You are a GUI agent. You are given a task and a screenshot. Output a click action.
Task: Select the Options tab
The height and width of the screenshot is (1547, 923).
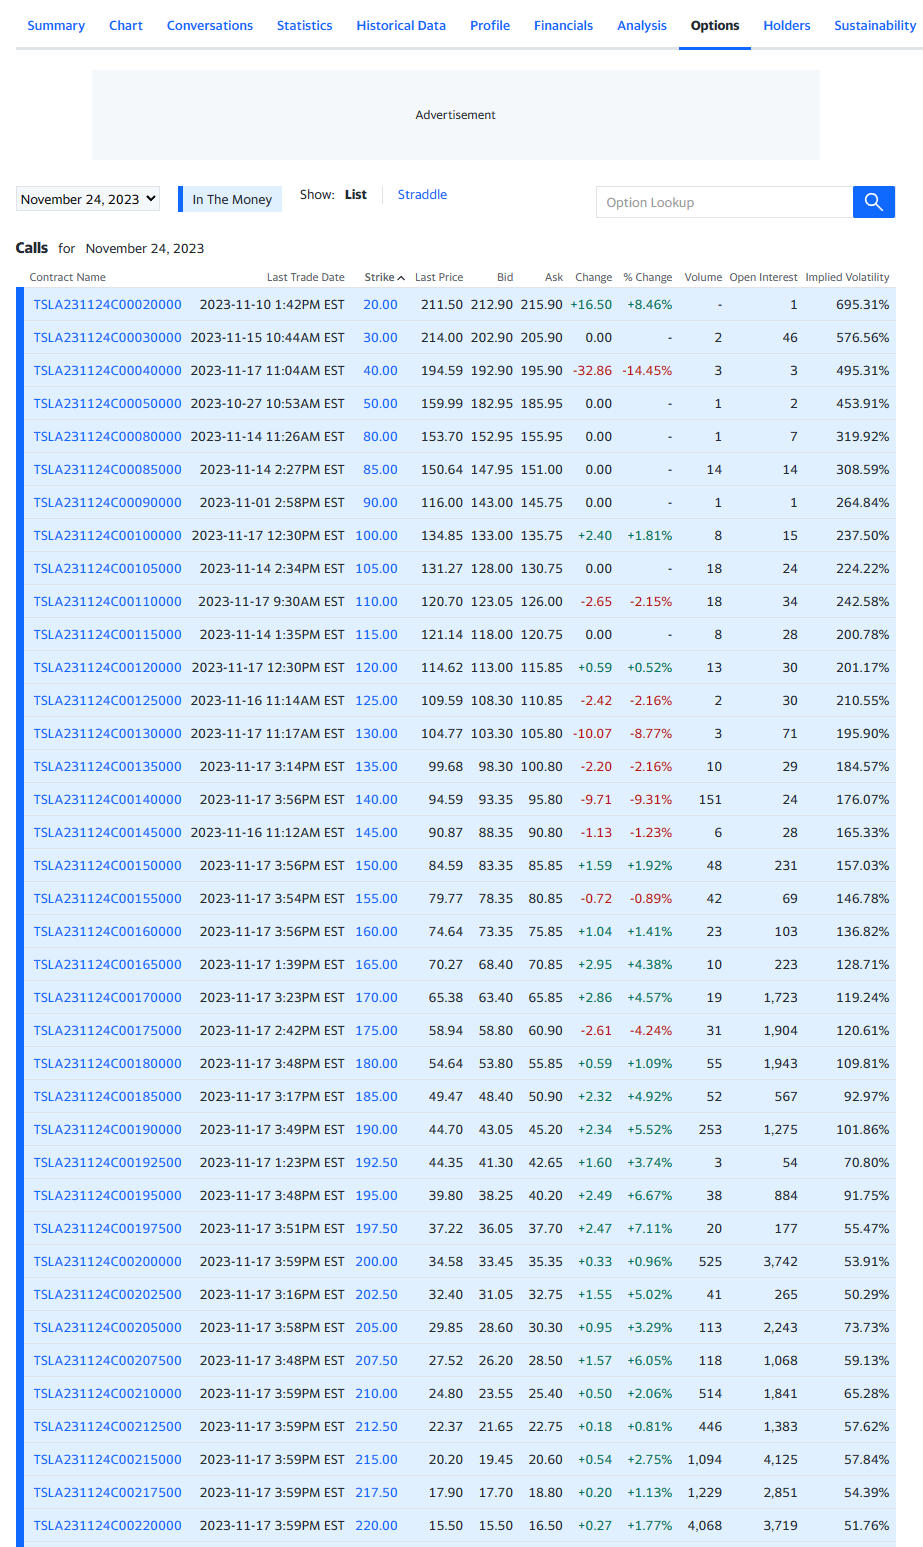tap(715, 25)
